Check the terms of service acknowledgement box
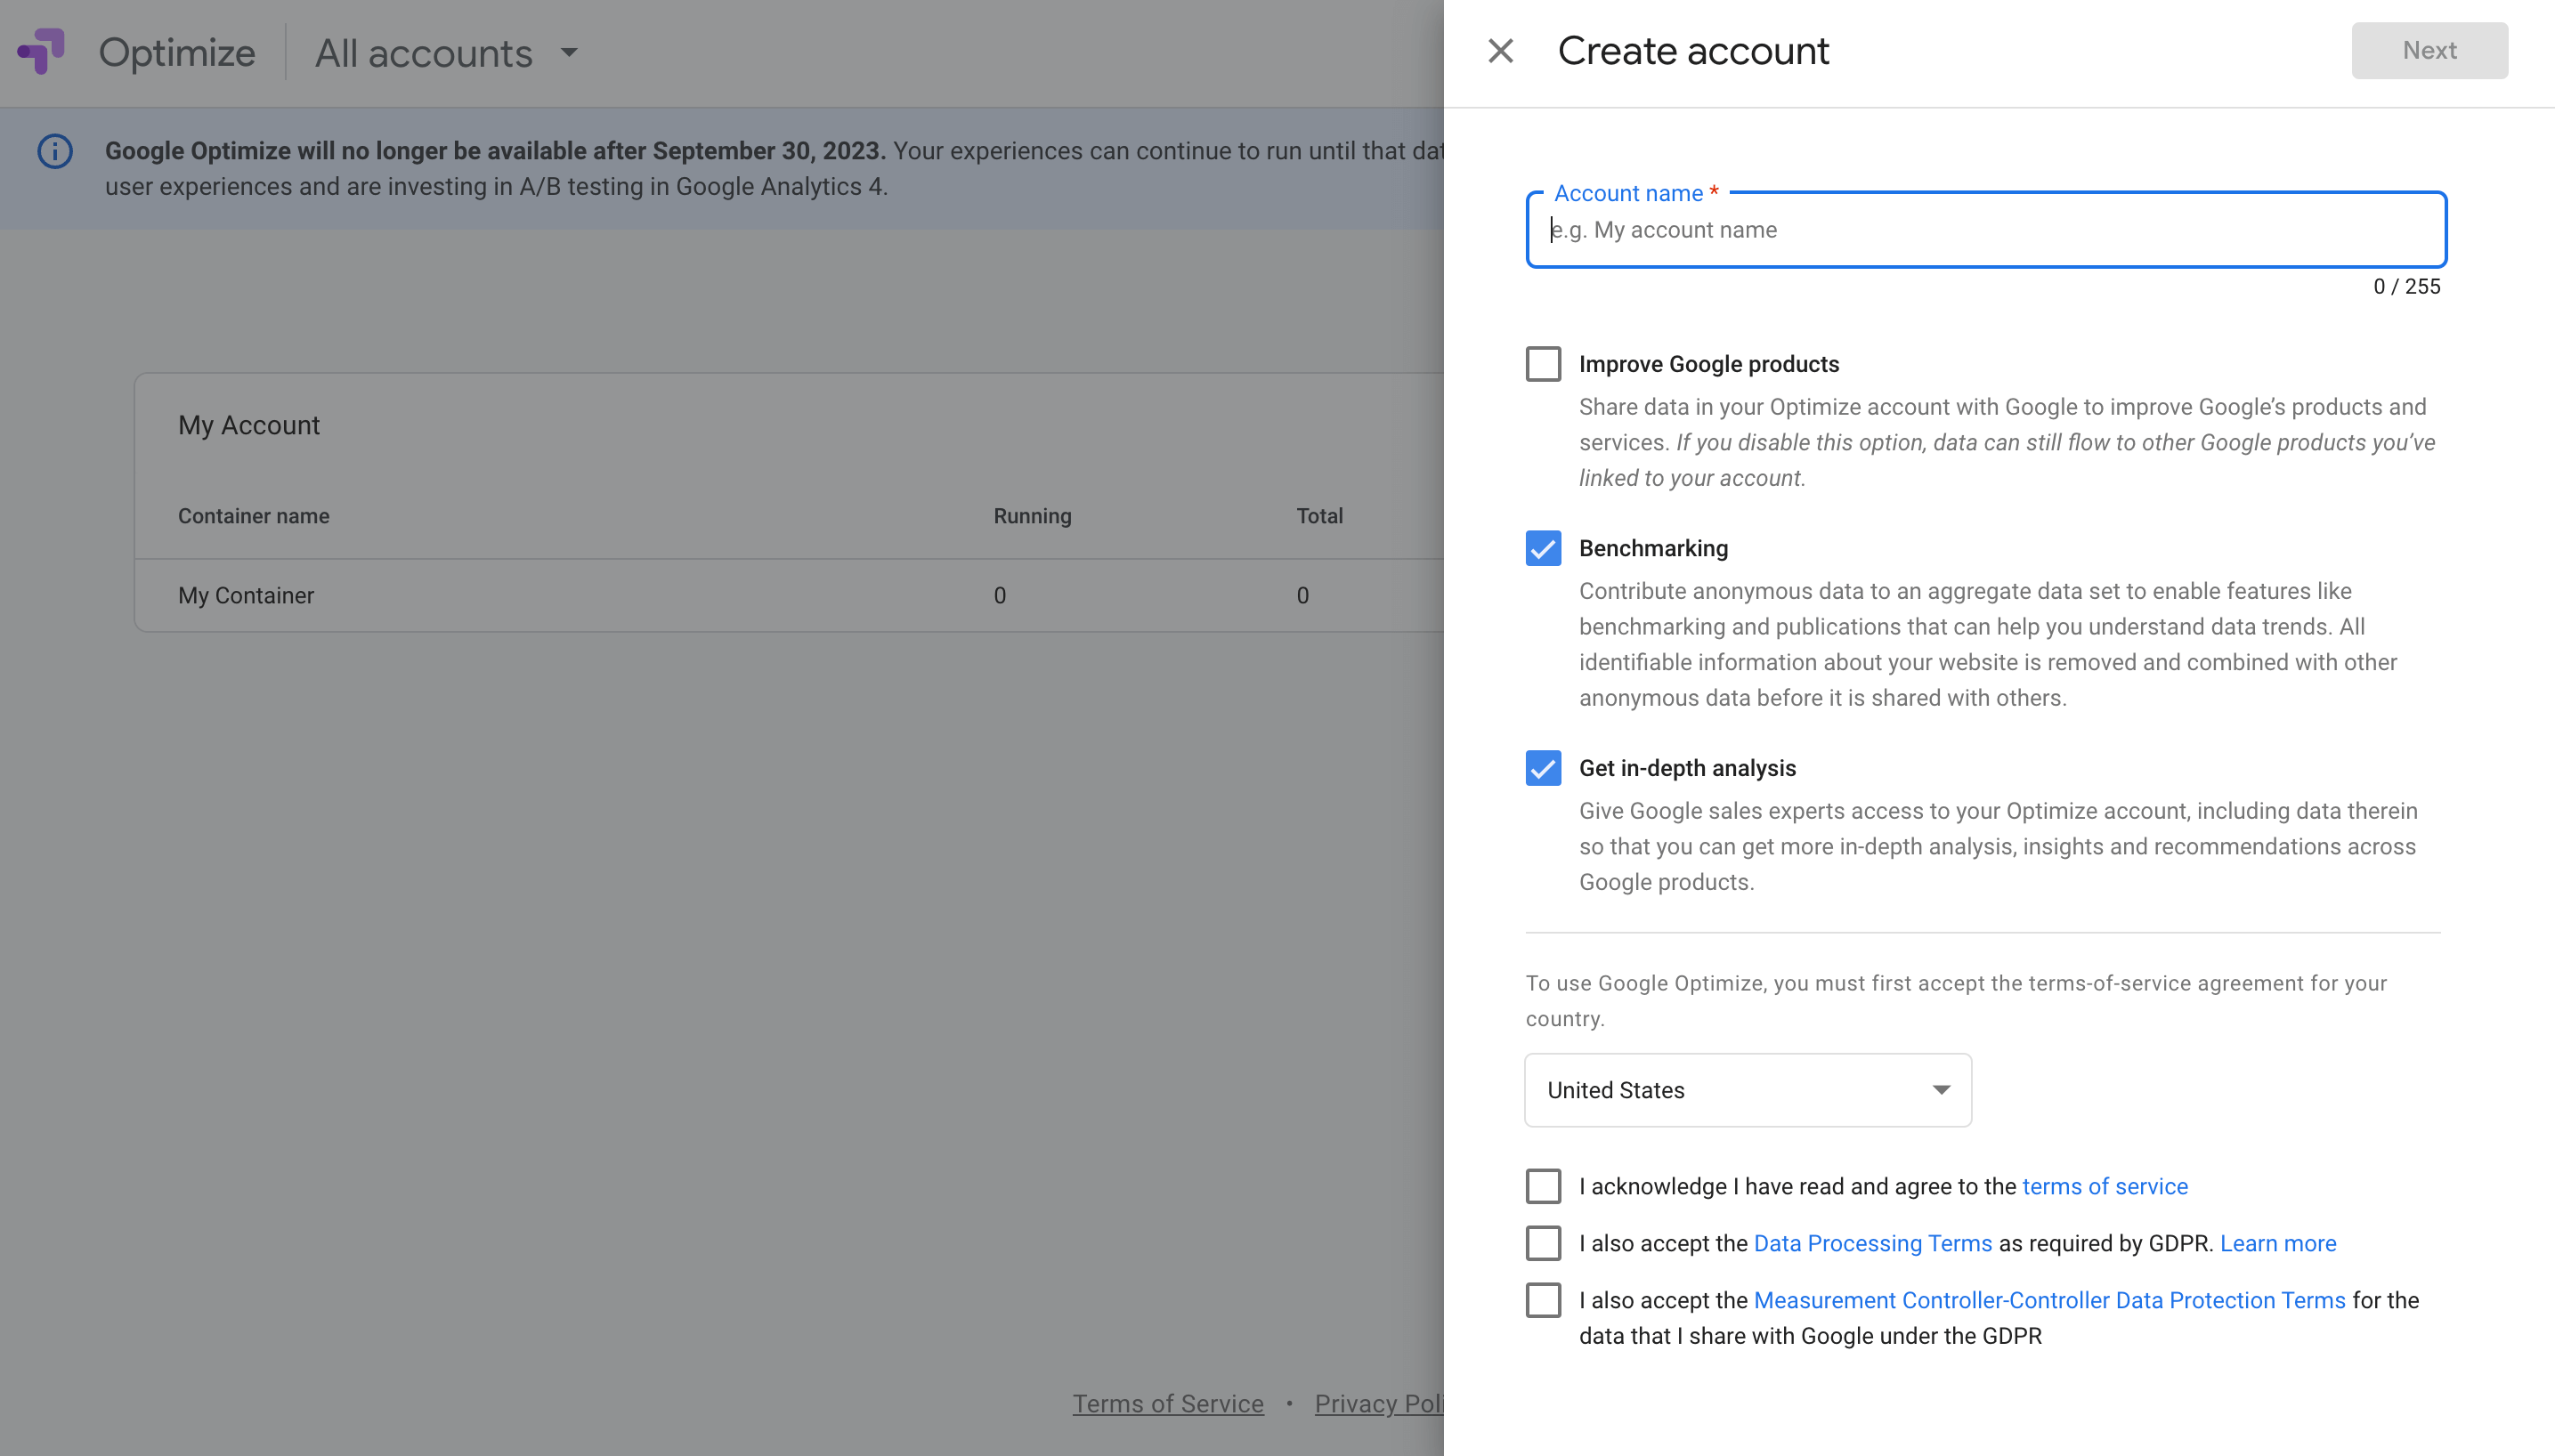2555x1456 pixels. coord(1543,1186)
